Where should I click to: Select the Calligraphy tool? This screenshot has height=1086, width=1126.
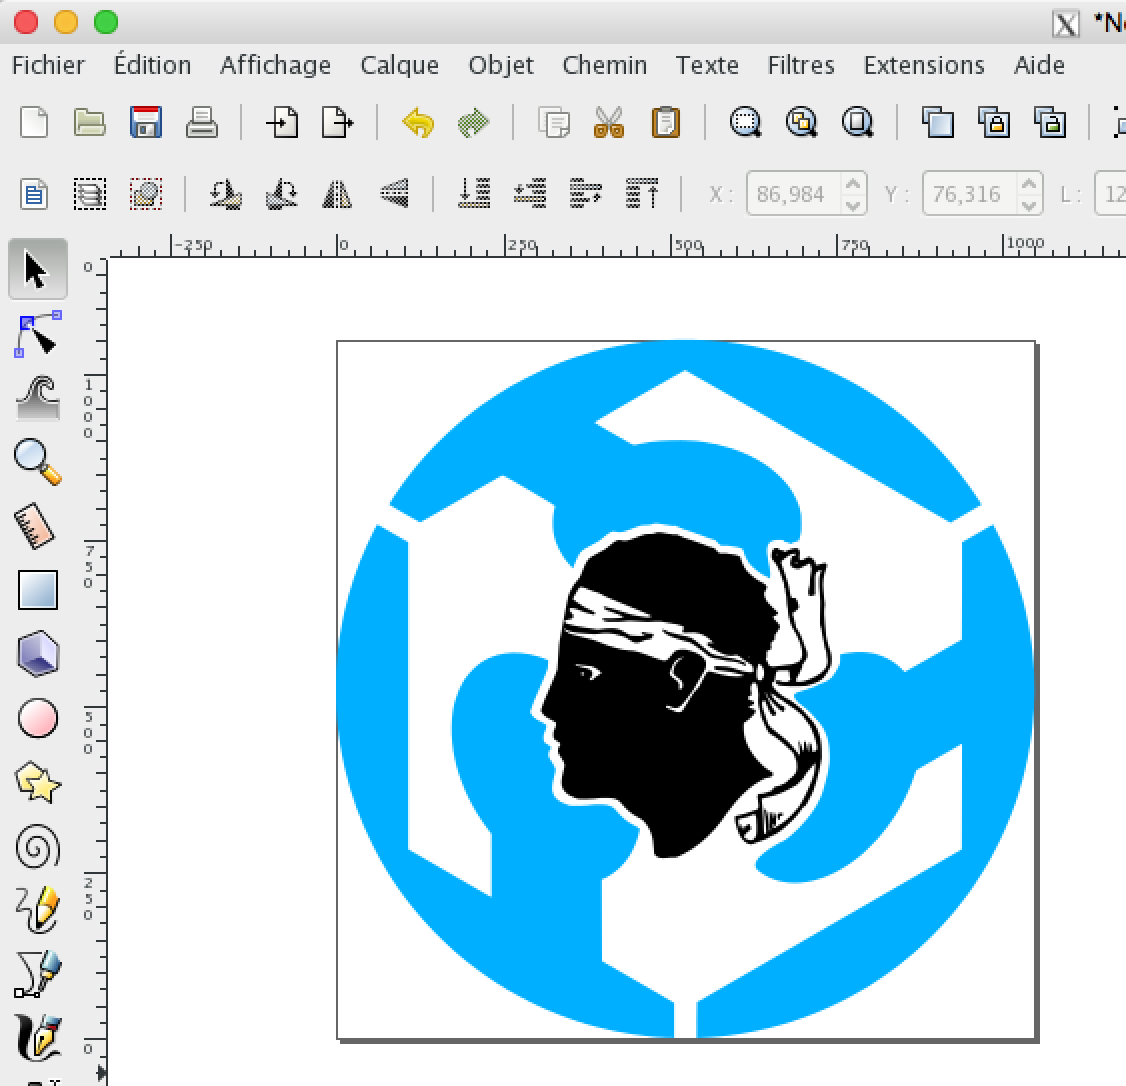pyautogui.click(x=37, y=1038)
